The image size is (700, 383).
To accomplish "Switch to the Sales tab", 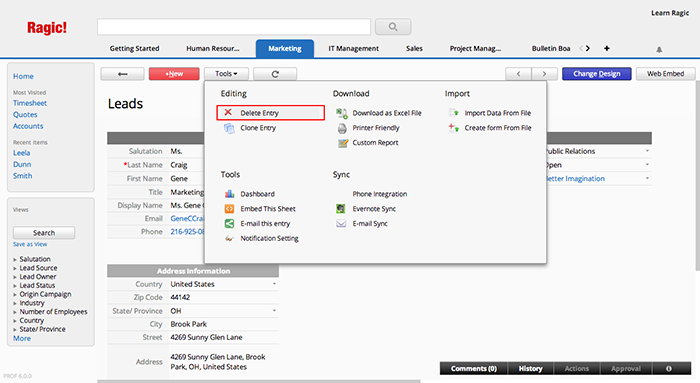I will (x=414, y=48).
